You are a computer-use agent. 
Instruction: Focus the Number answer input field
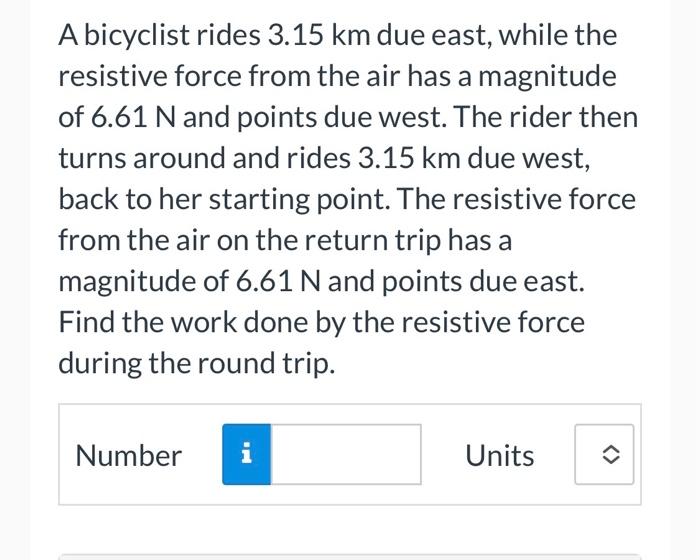[346, 454]
